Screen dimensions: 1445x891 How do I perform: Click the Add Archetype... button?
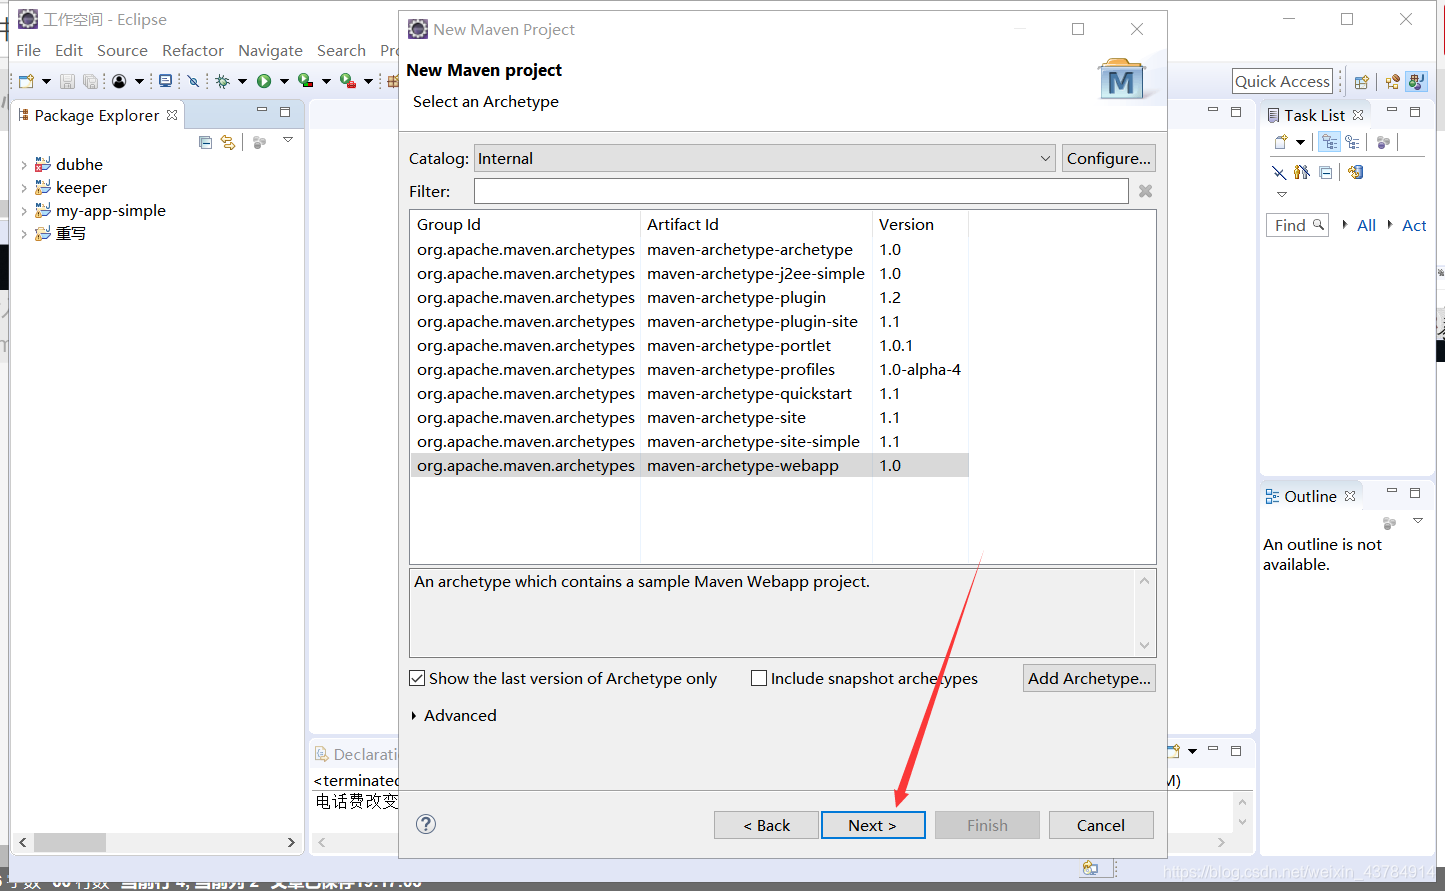click(x=1090, y=678)
